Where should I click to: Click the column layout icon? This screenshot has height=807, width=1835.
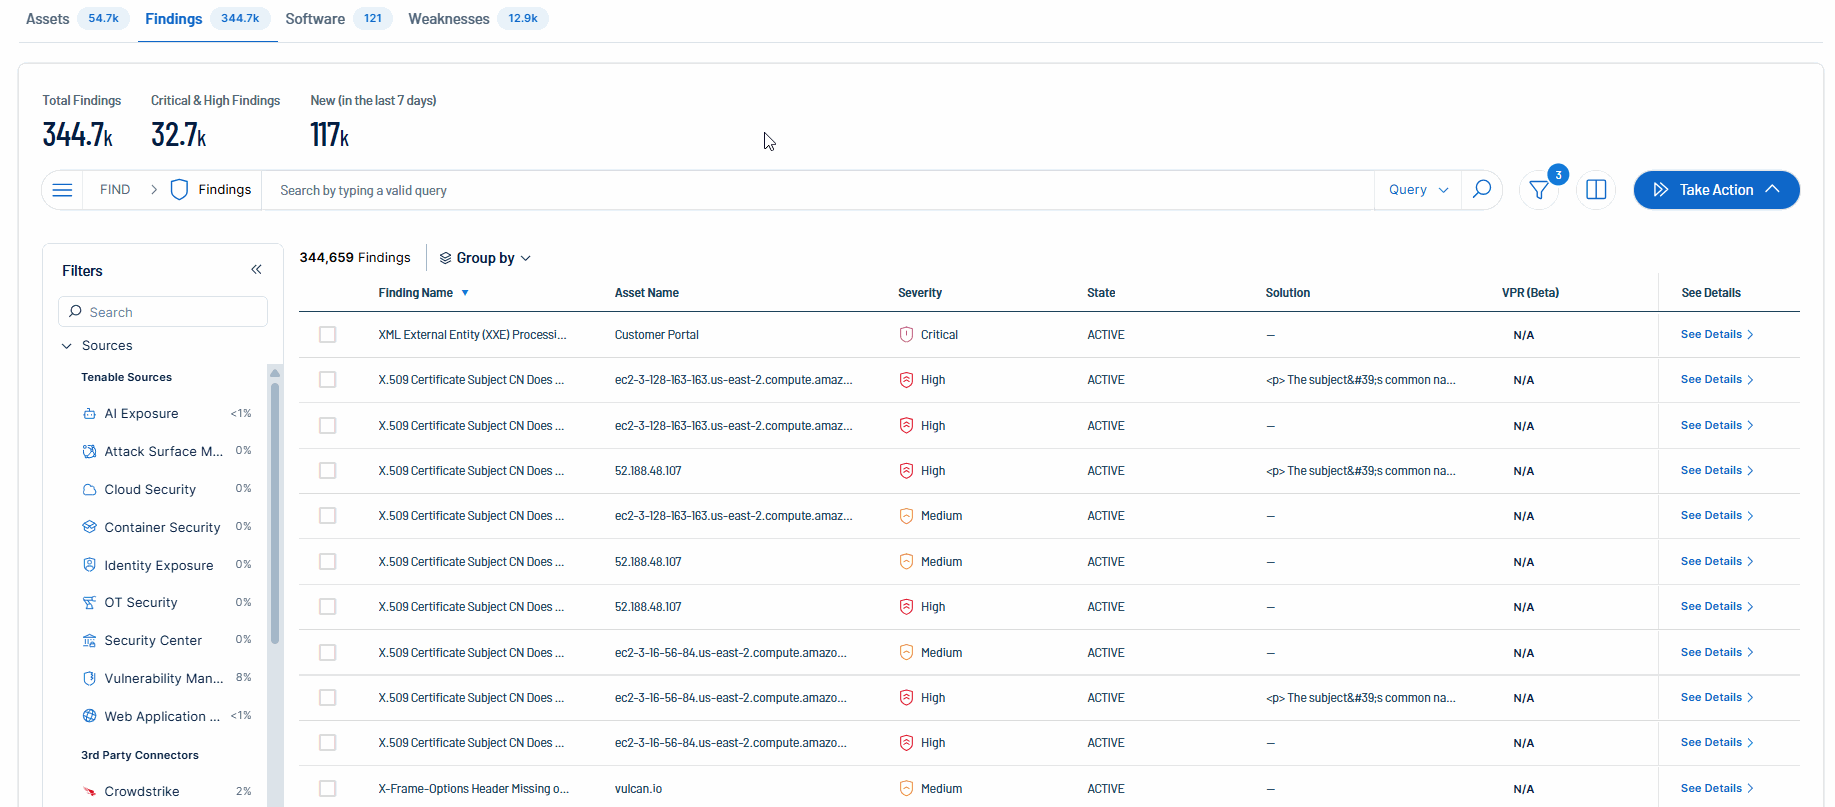click(x=1596, y=190)
